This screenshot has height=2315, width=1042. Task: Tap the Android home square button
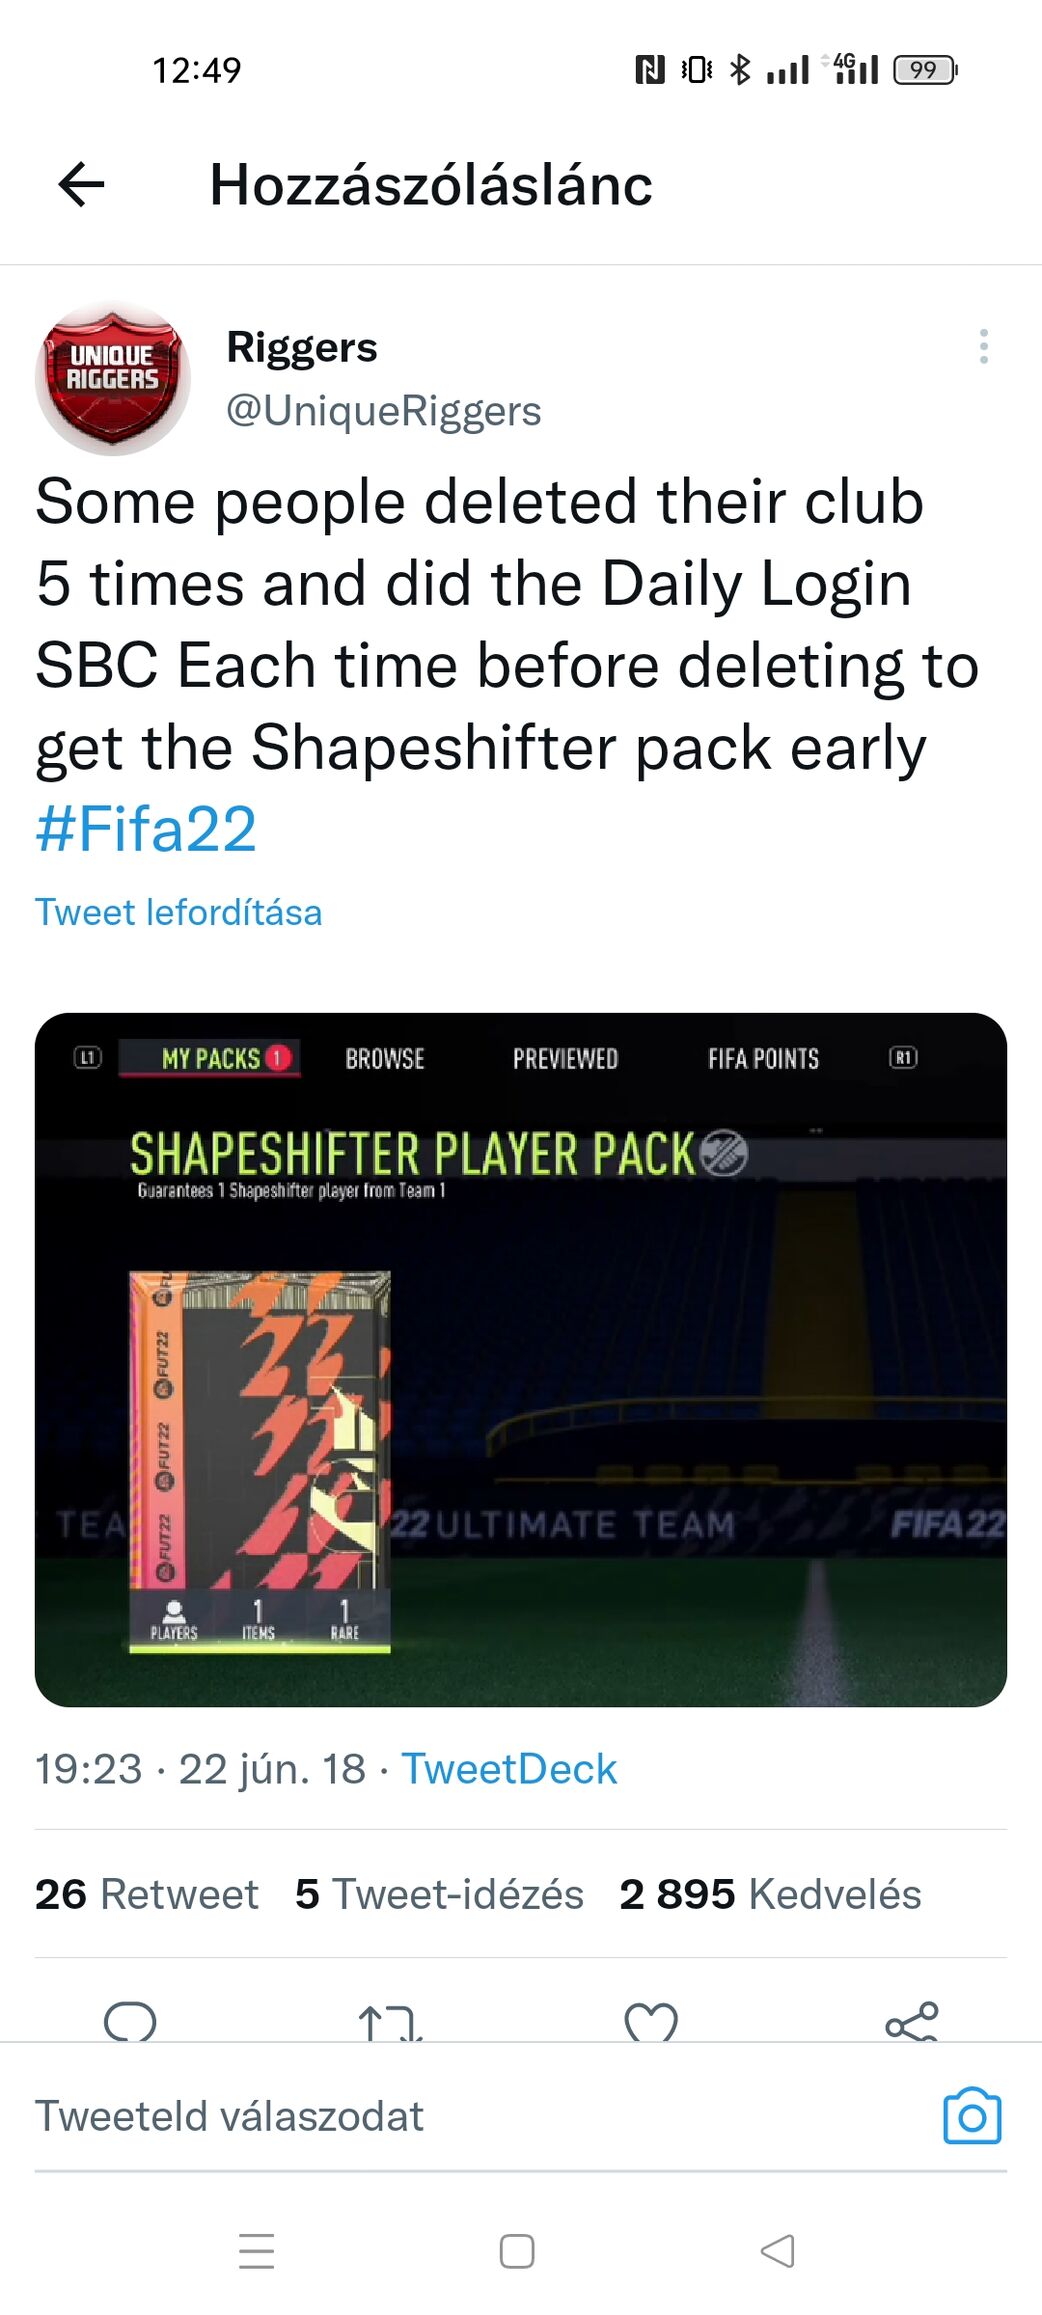tap(517, 2251)
